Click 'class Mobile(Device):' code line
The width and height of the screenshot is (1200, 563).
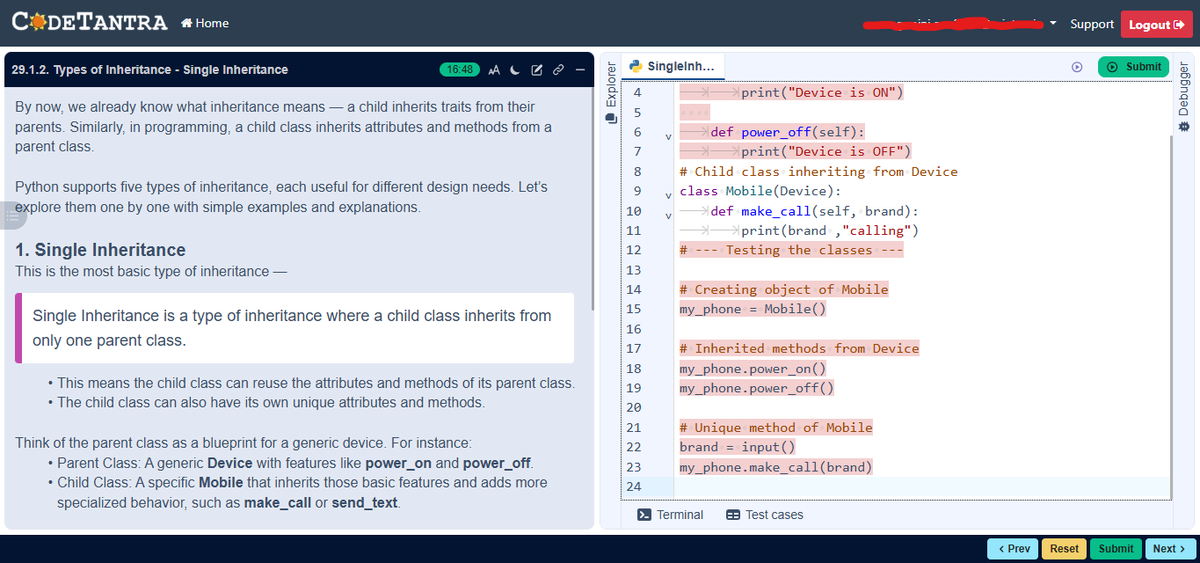coord(760,191)
